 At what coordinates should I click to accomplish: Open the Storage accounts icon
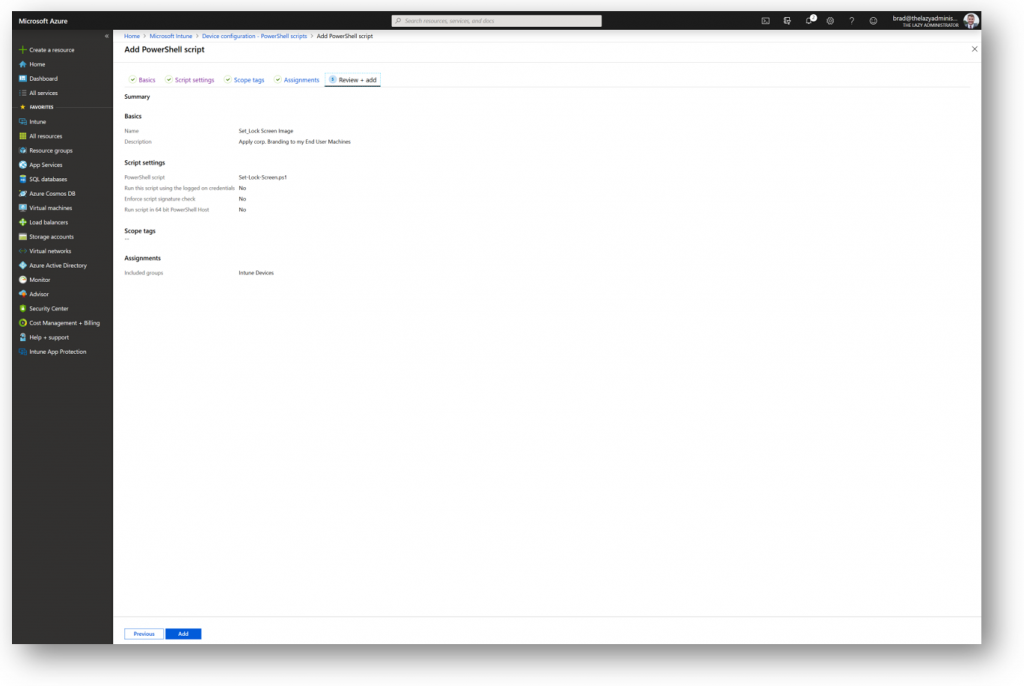click(23, 237)
